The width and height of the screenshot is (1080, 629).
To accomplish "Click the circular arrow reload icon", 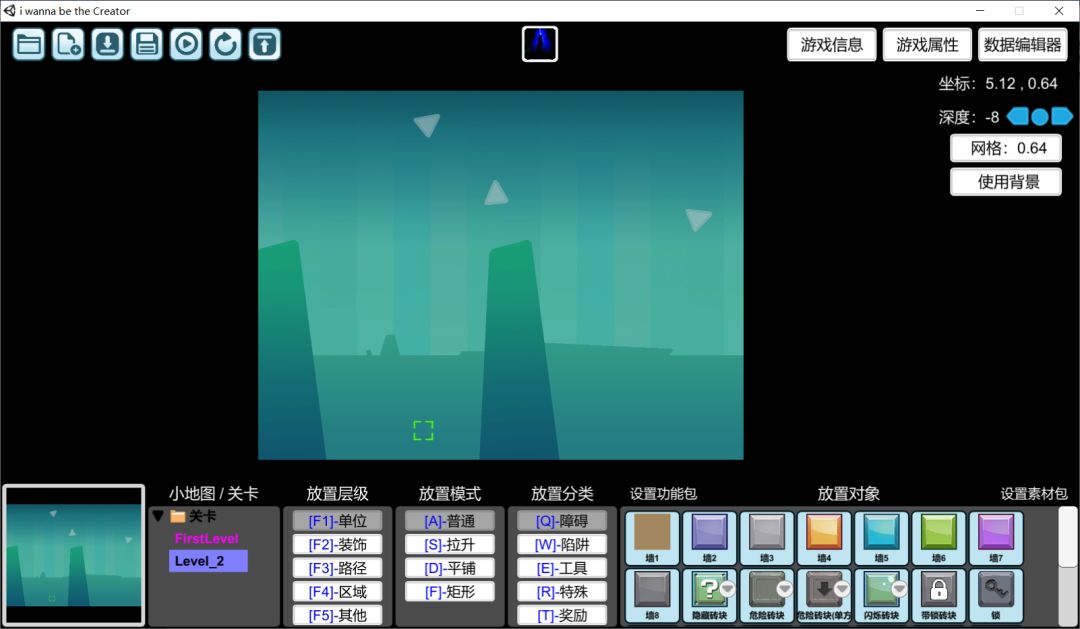I will pyautogui.click(x=225, y=44).
